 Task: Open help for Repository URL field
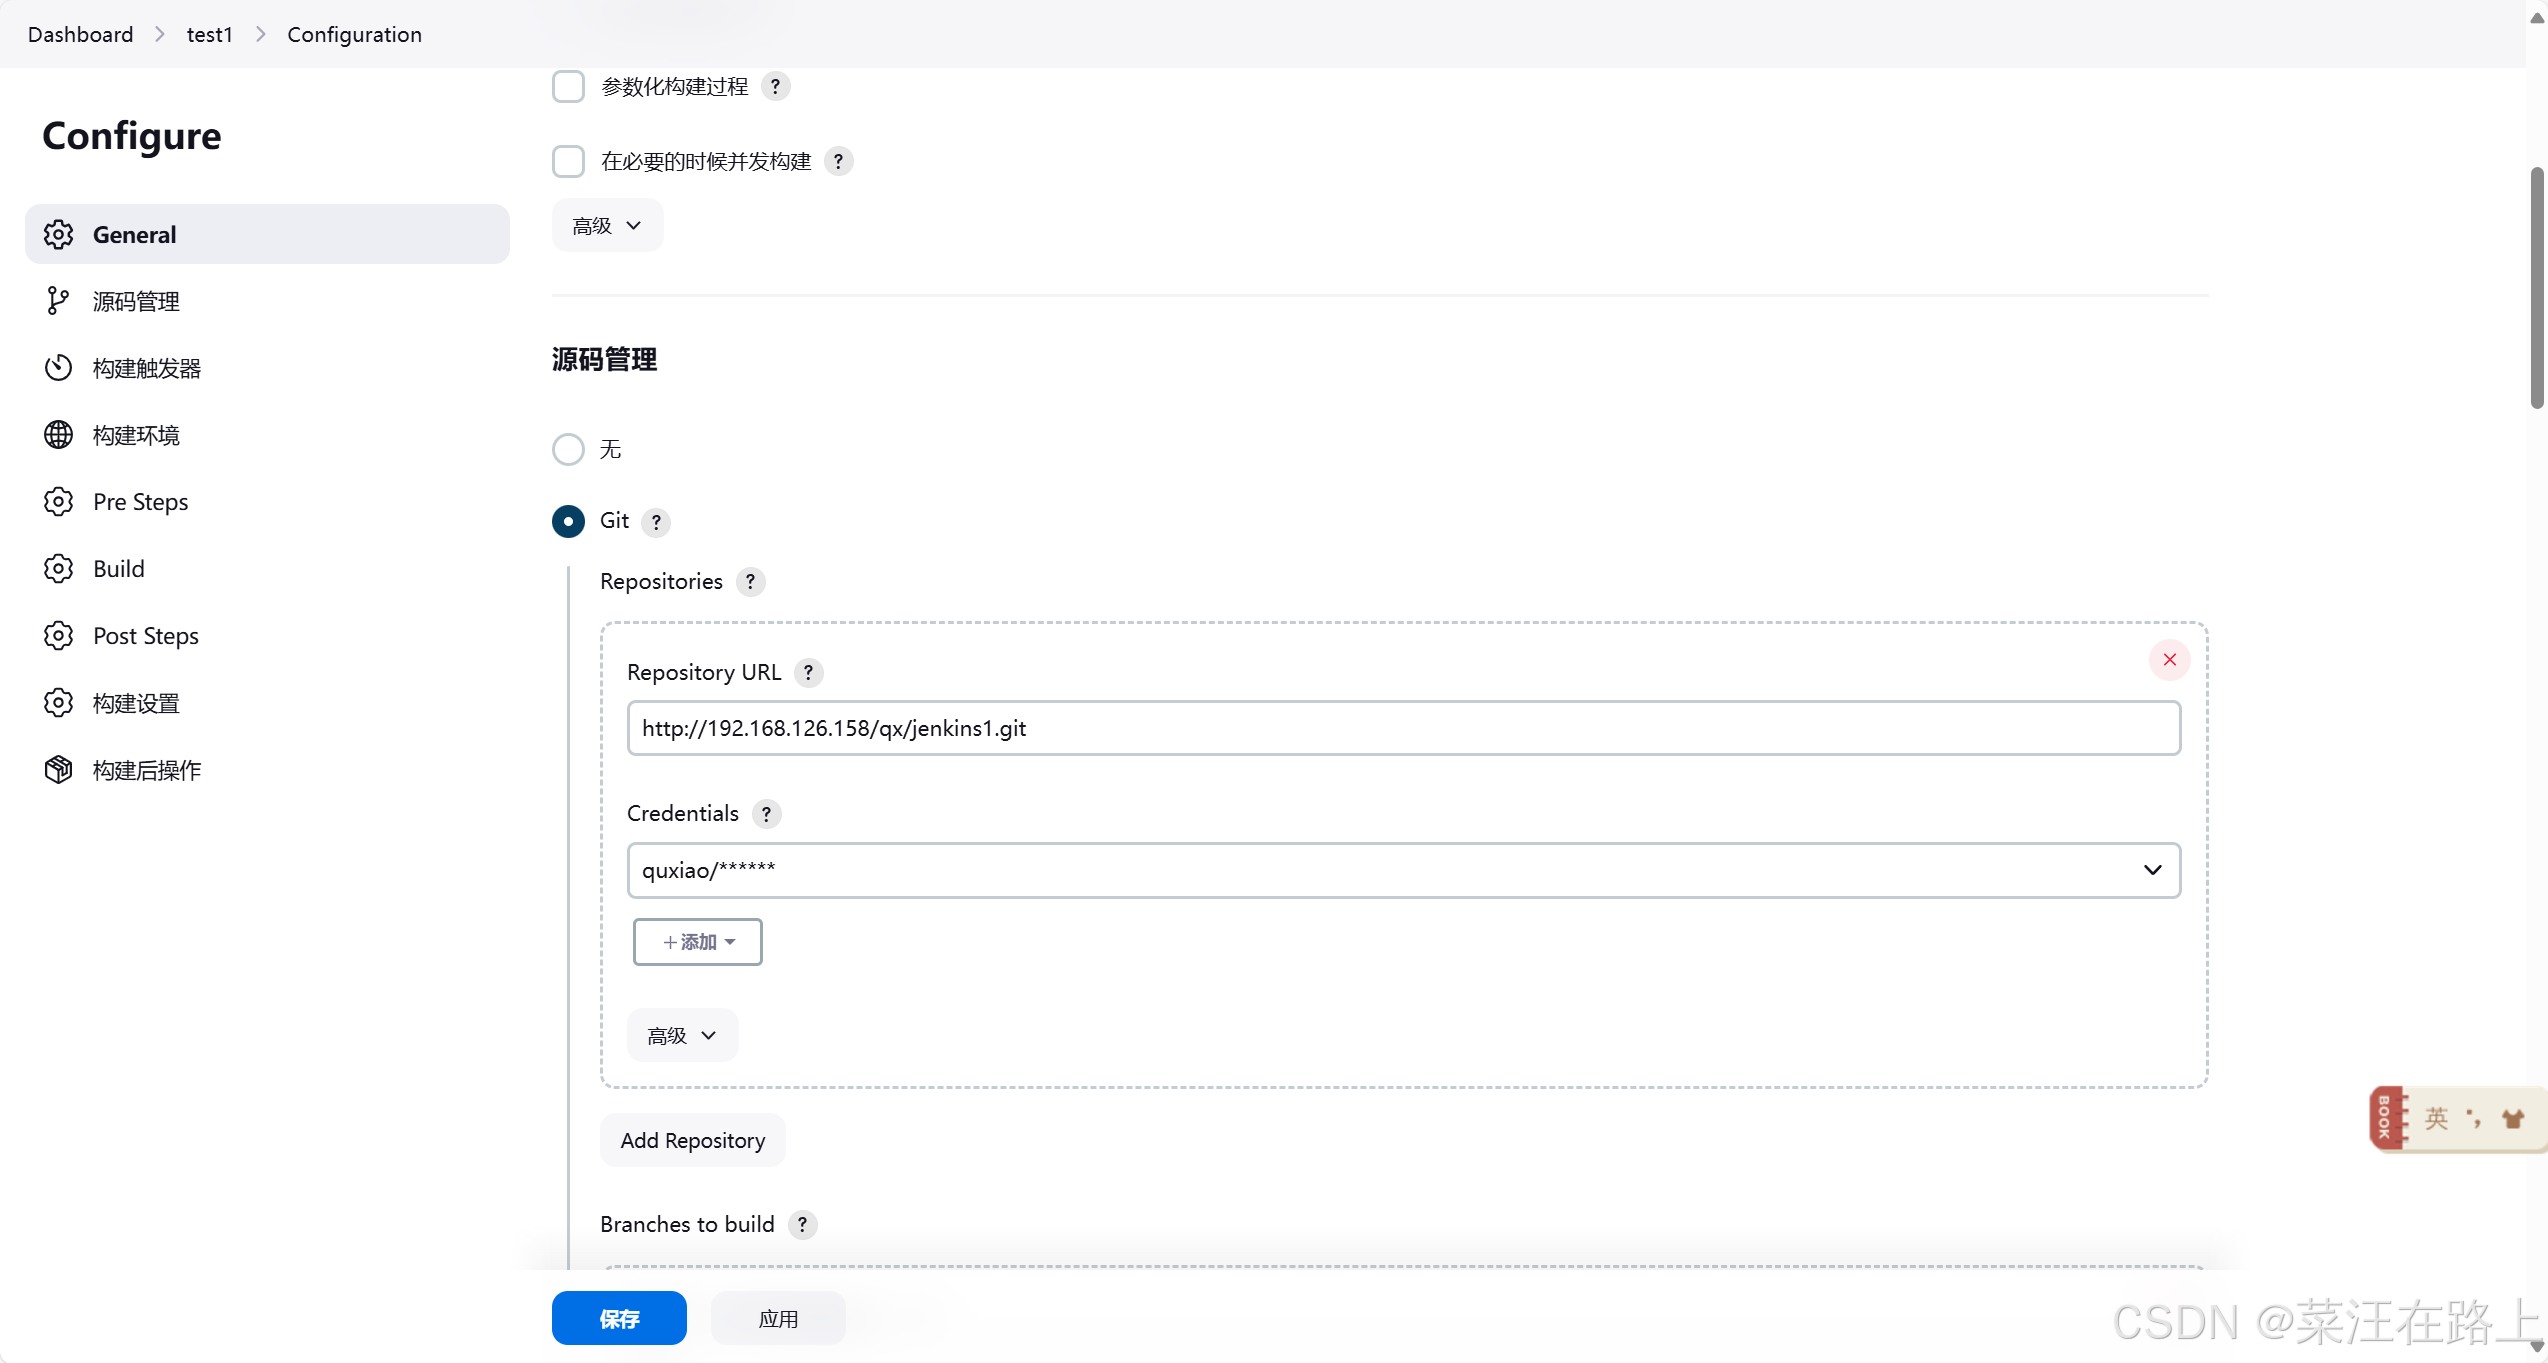[808, 673]
